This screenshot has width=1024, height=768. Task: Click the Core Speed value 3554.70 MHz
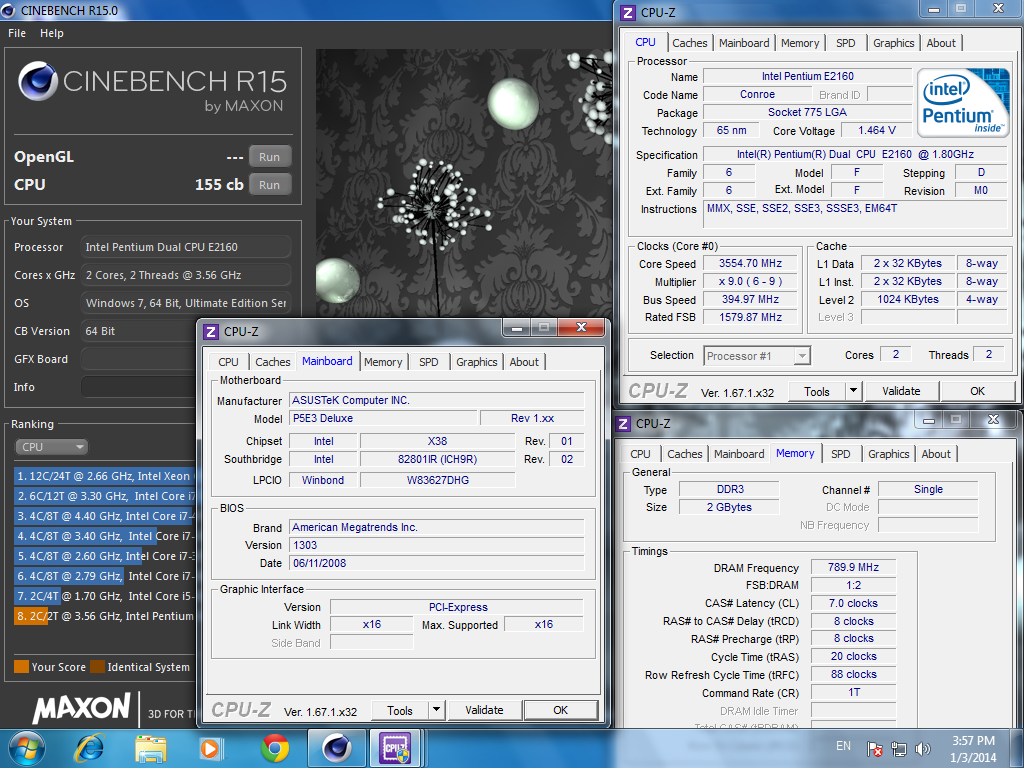point(750,263)
